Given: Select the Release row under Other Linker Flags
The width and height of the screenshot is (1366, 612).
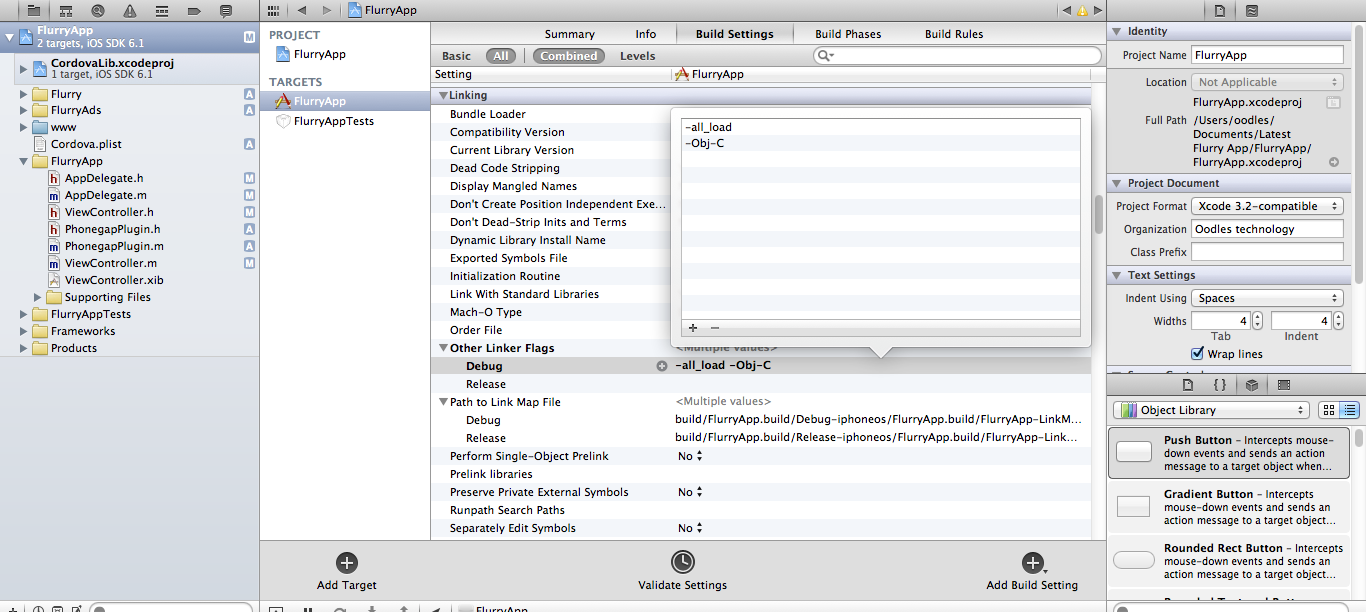Looking at the screenshot, I should pos(761,385).
